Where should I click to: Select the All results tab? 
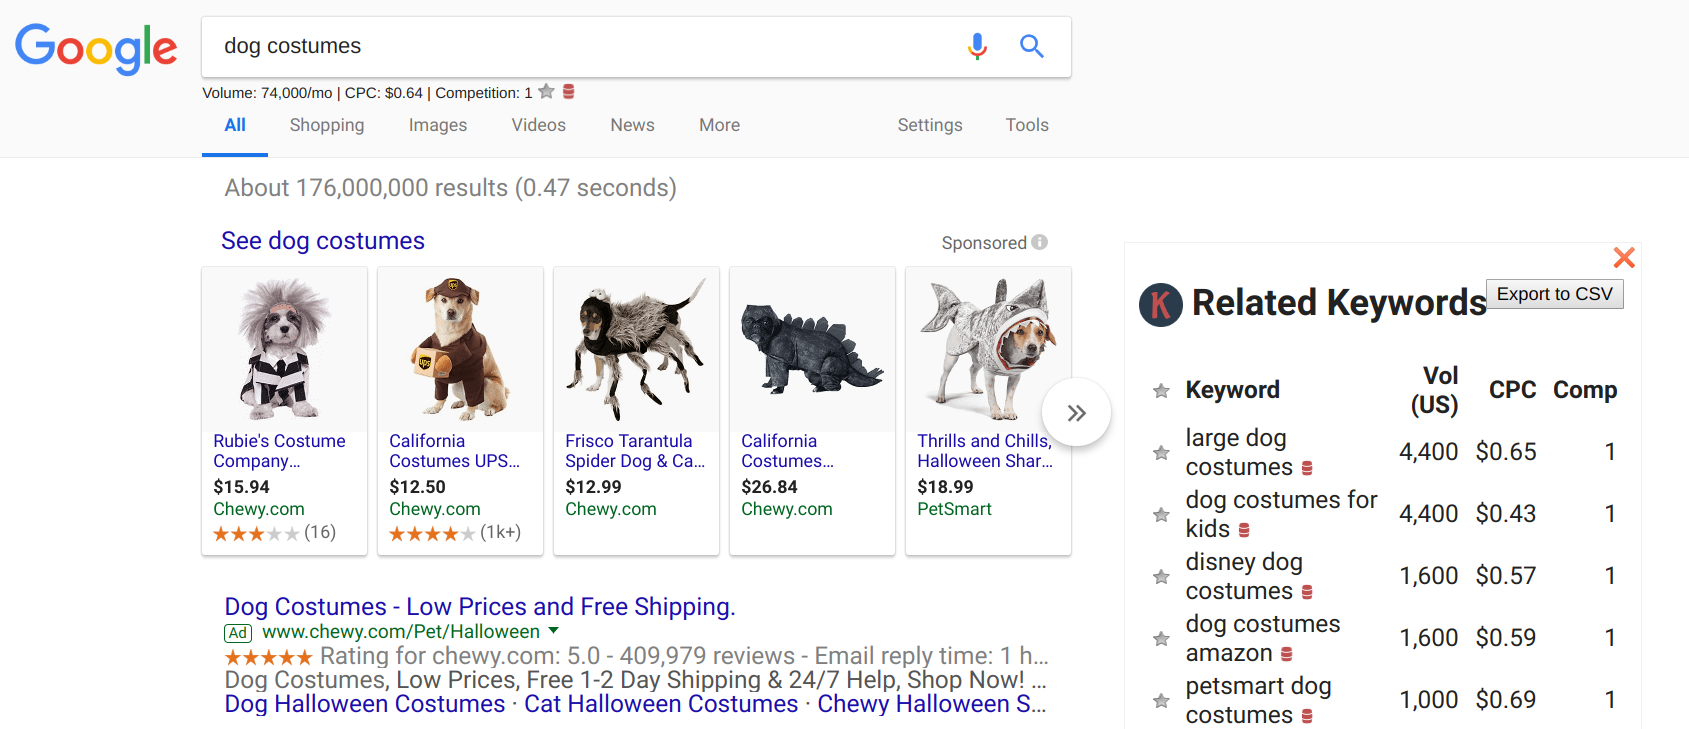pyautogui.click(x=235, y=125)
